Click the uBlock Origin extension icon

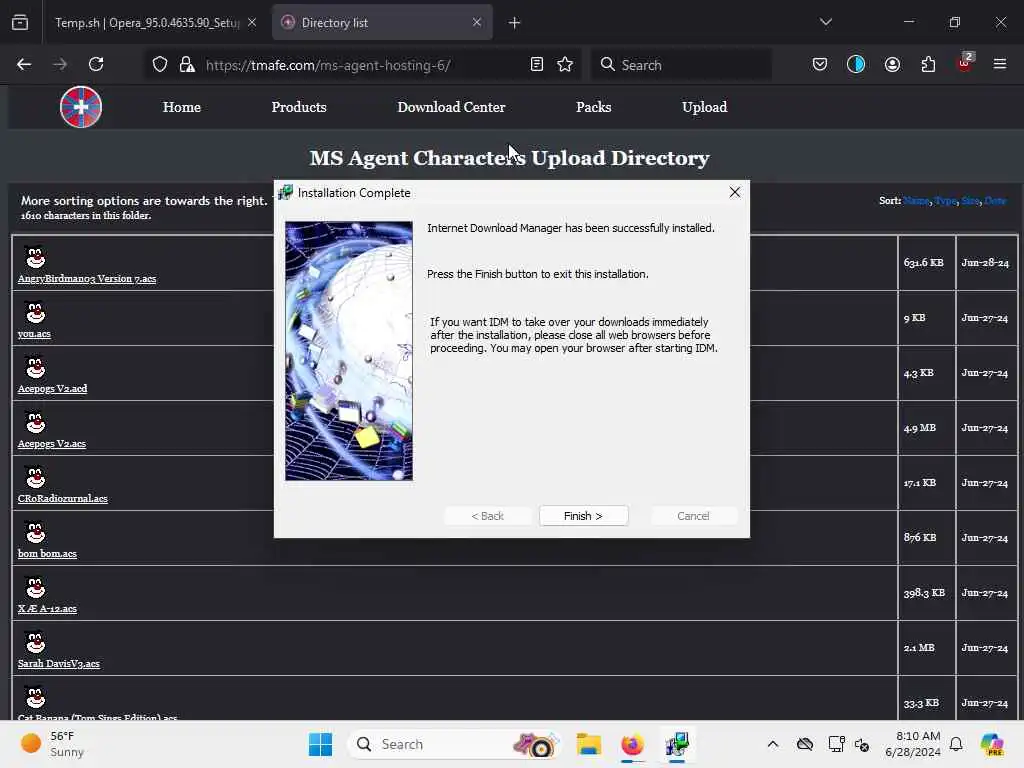[x=965, y=63]
